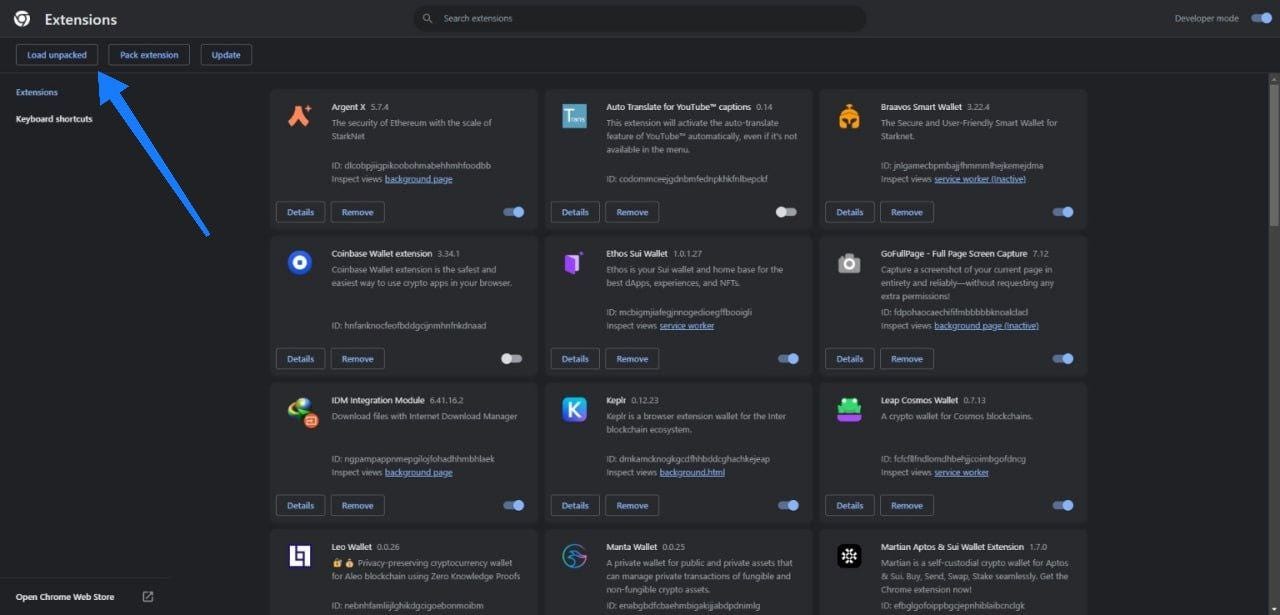Open IDM Integration Module background page link
Viewport: 1280px width, 615px height.
[x=418, y=472]
